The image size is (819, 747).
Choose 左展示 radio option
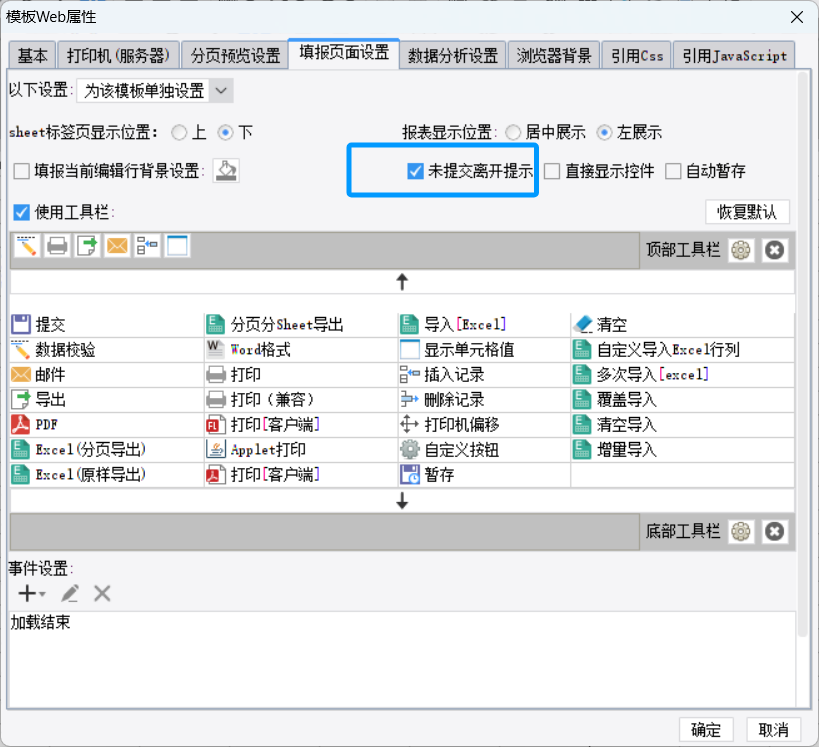coord(604,133)
